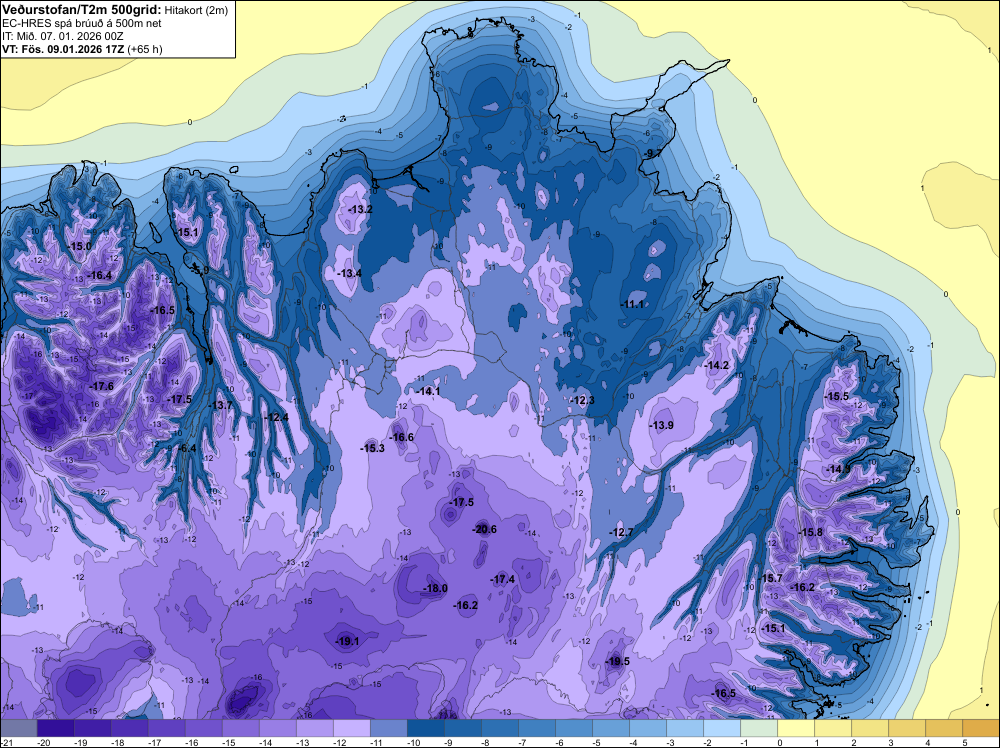Click the -14.1 temperature label
The width and height of the screenshot is (1000, 748).
(428, 391)
